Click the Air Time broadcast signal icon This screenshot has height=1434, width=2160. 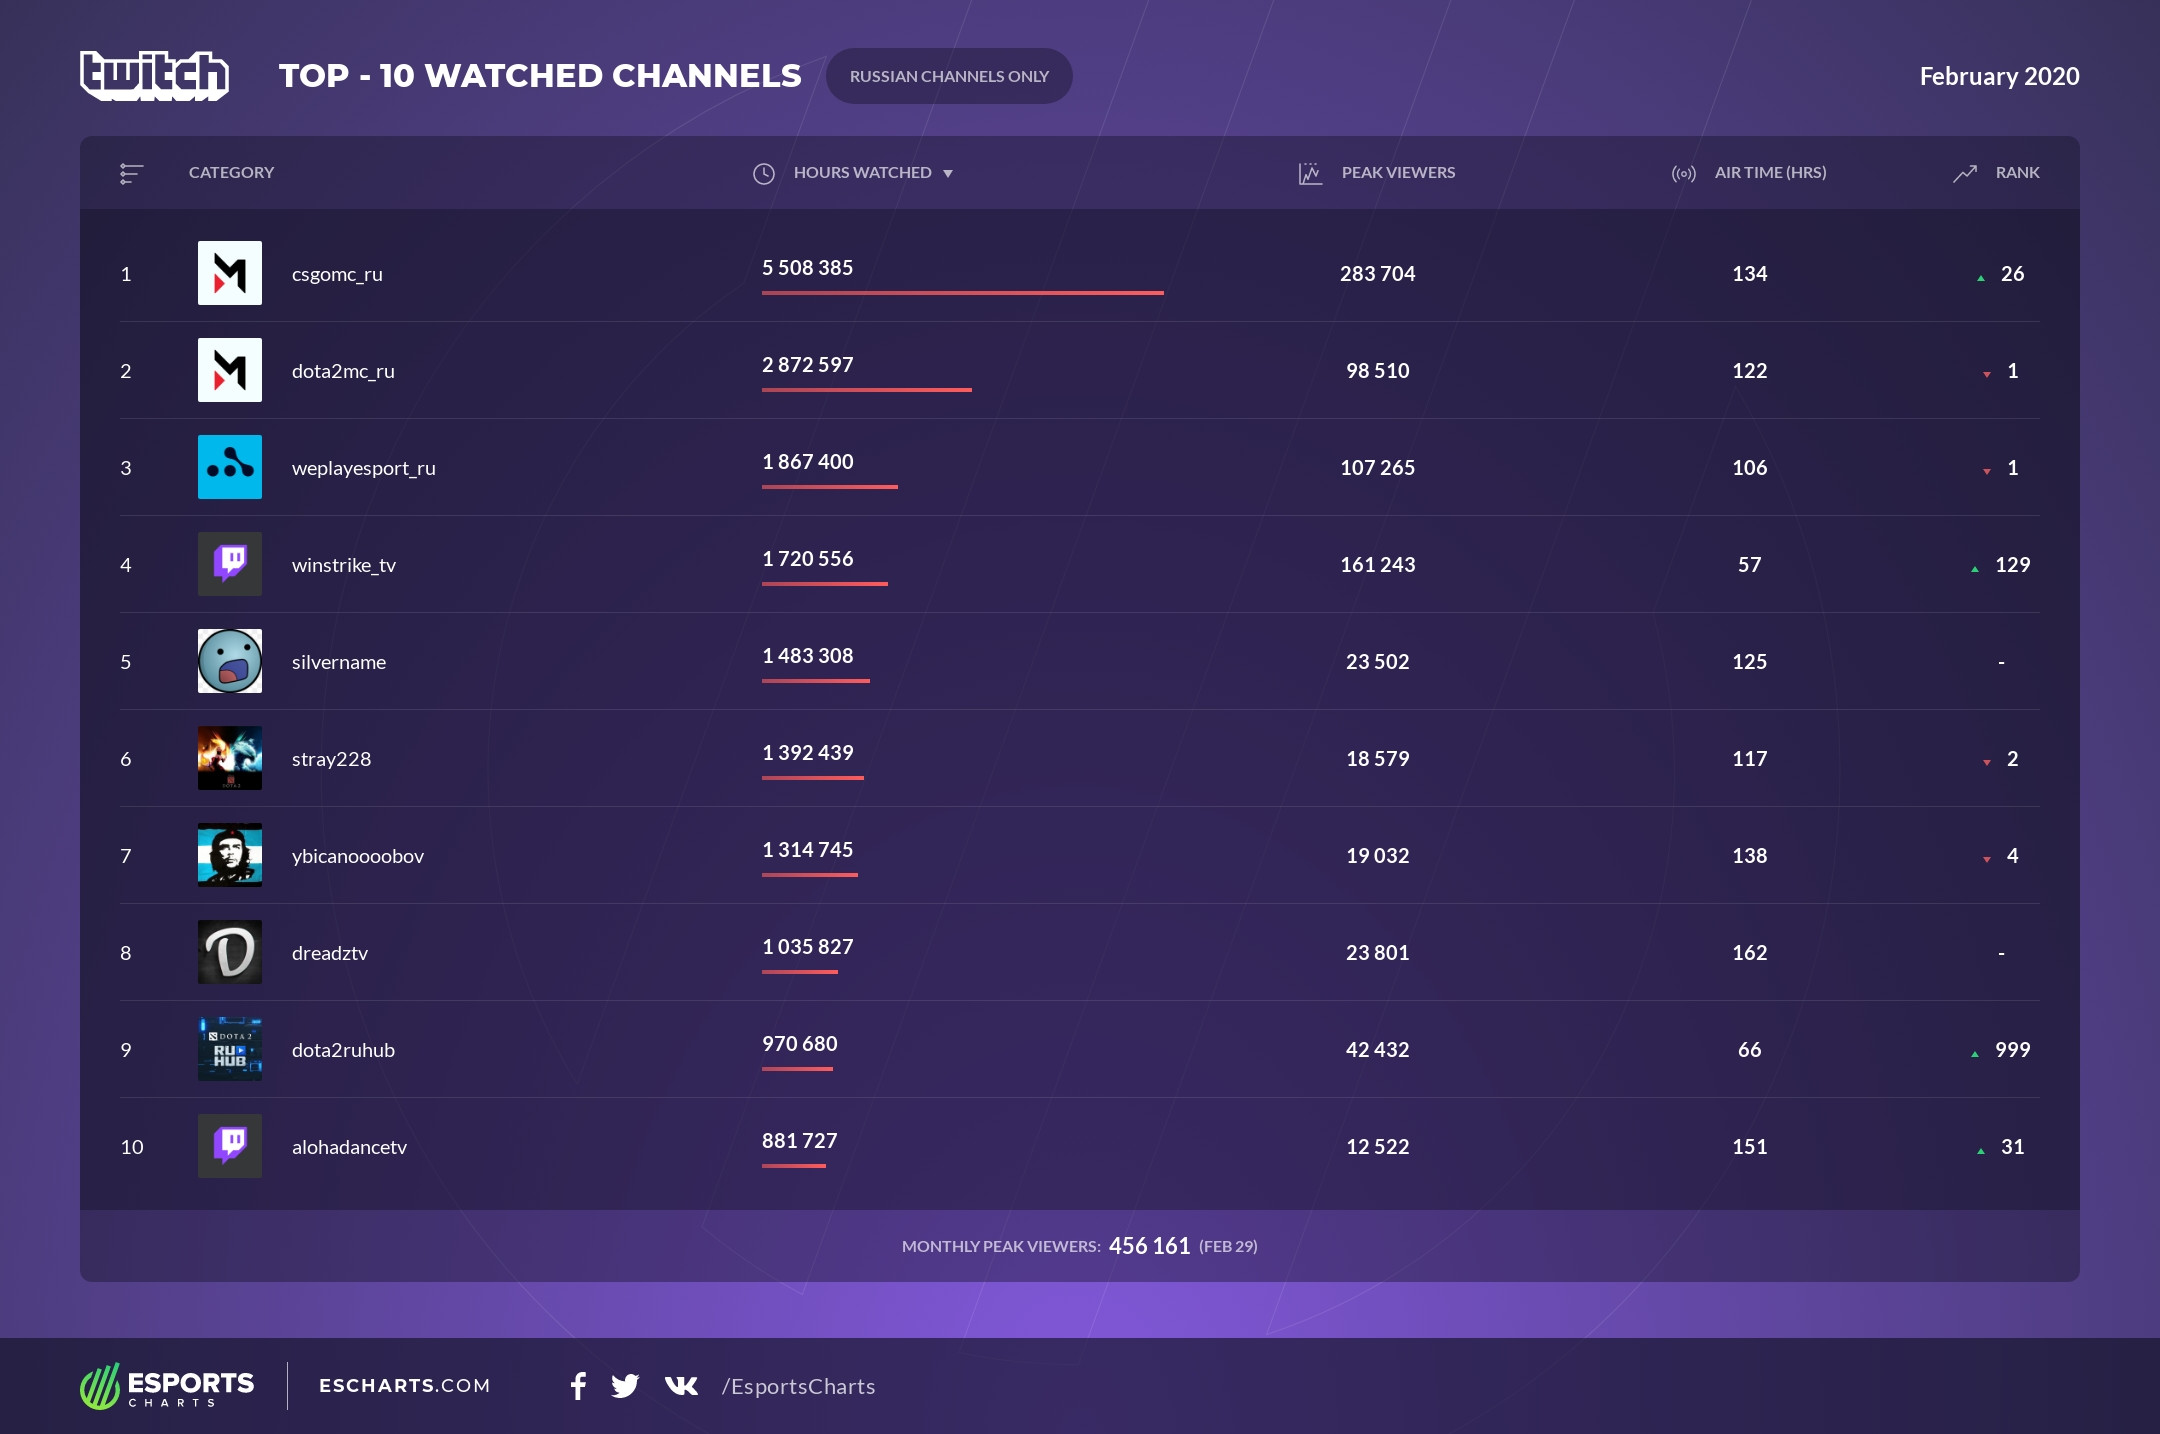(x=1683, y=172)
